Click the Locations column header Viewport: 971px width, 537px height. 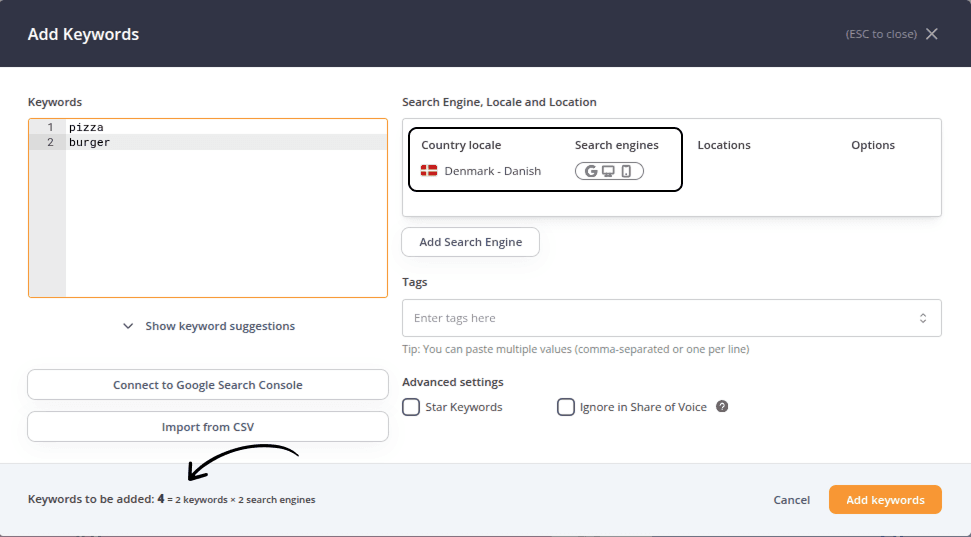pos(724,145)
